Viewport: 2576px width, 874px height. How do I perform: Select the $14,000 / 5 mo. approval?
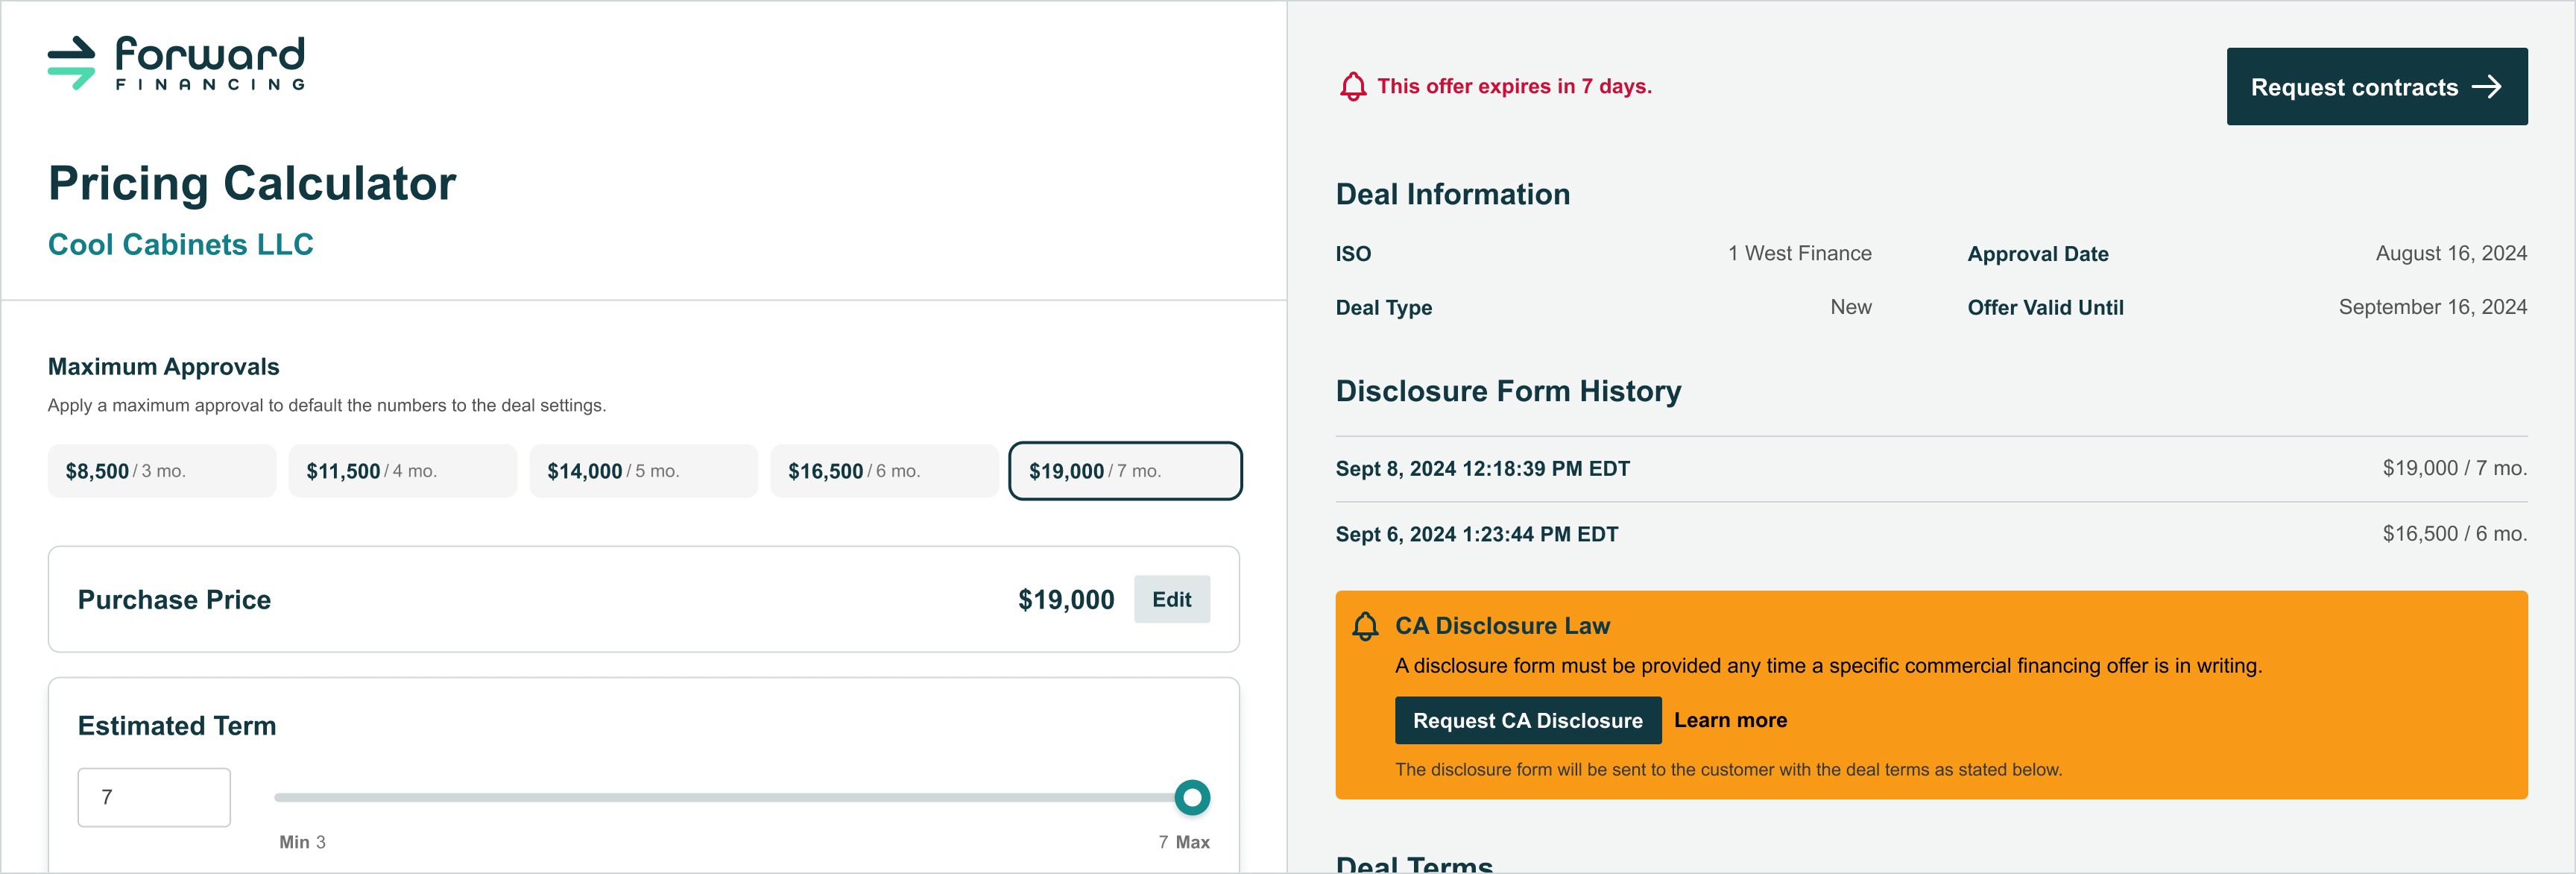click(x=644, y=471)
